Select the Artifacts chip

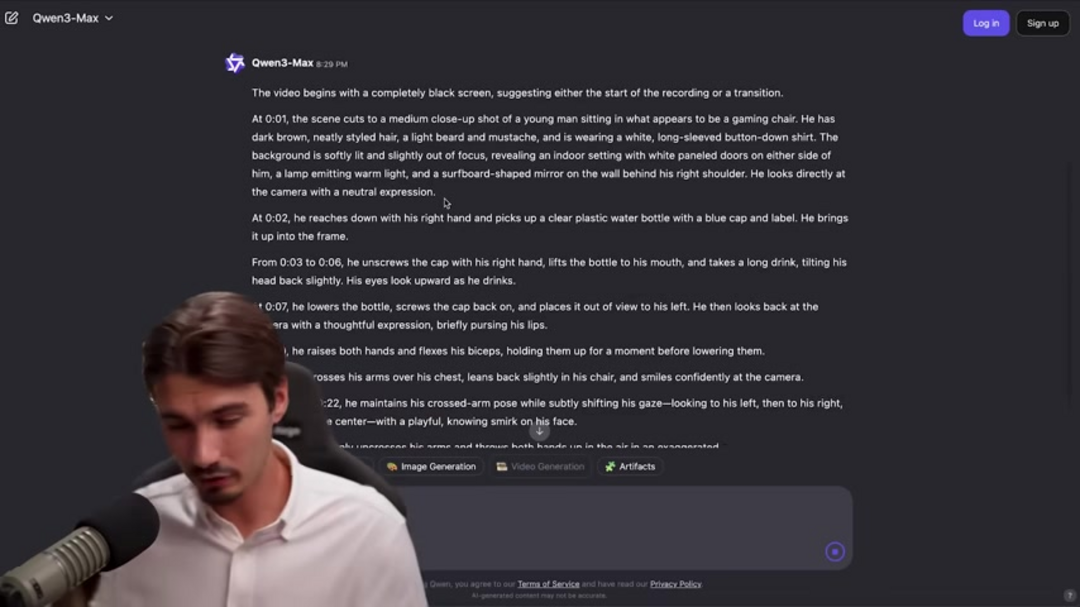click(630, 466)
